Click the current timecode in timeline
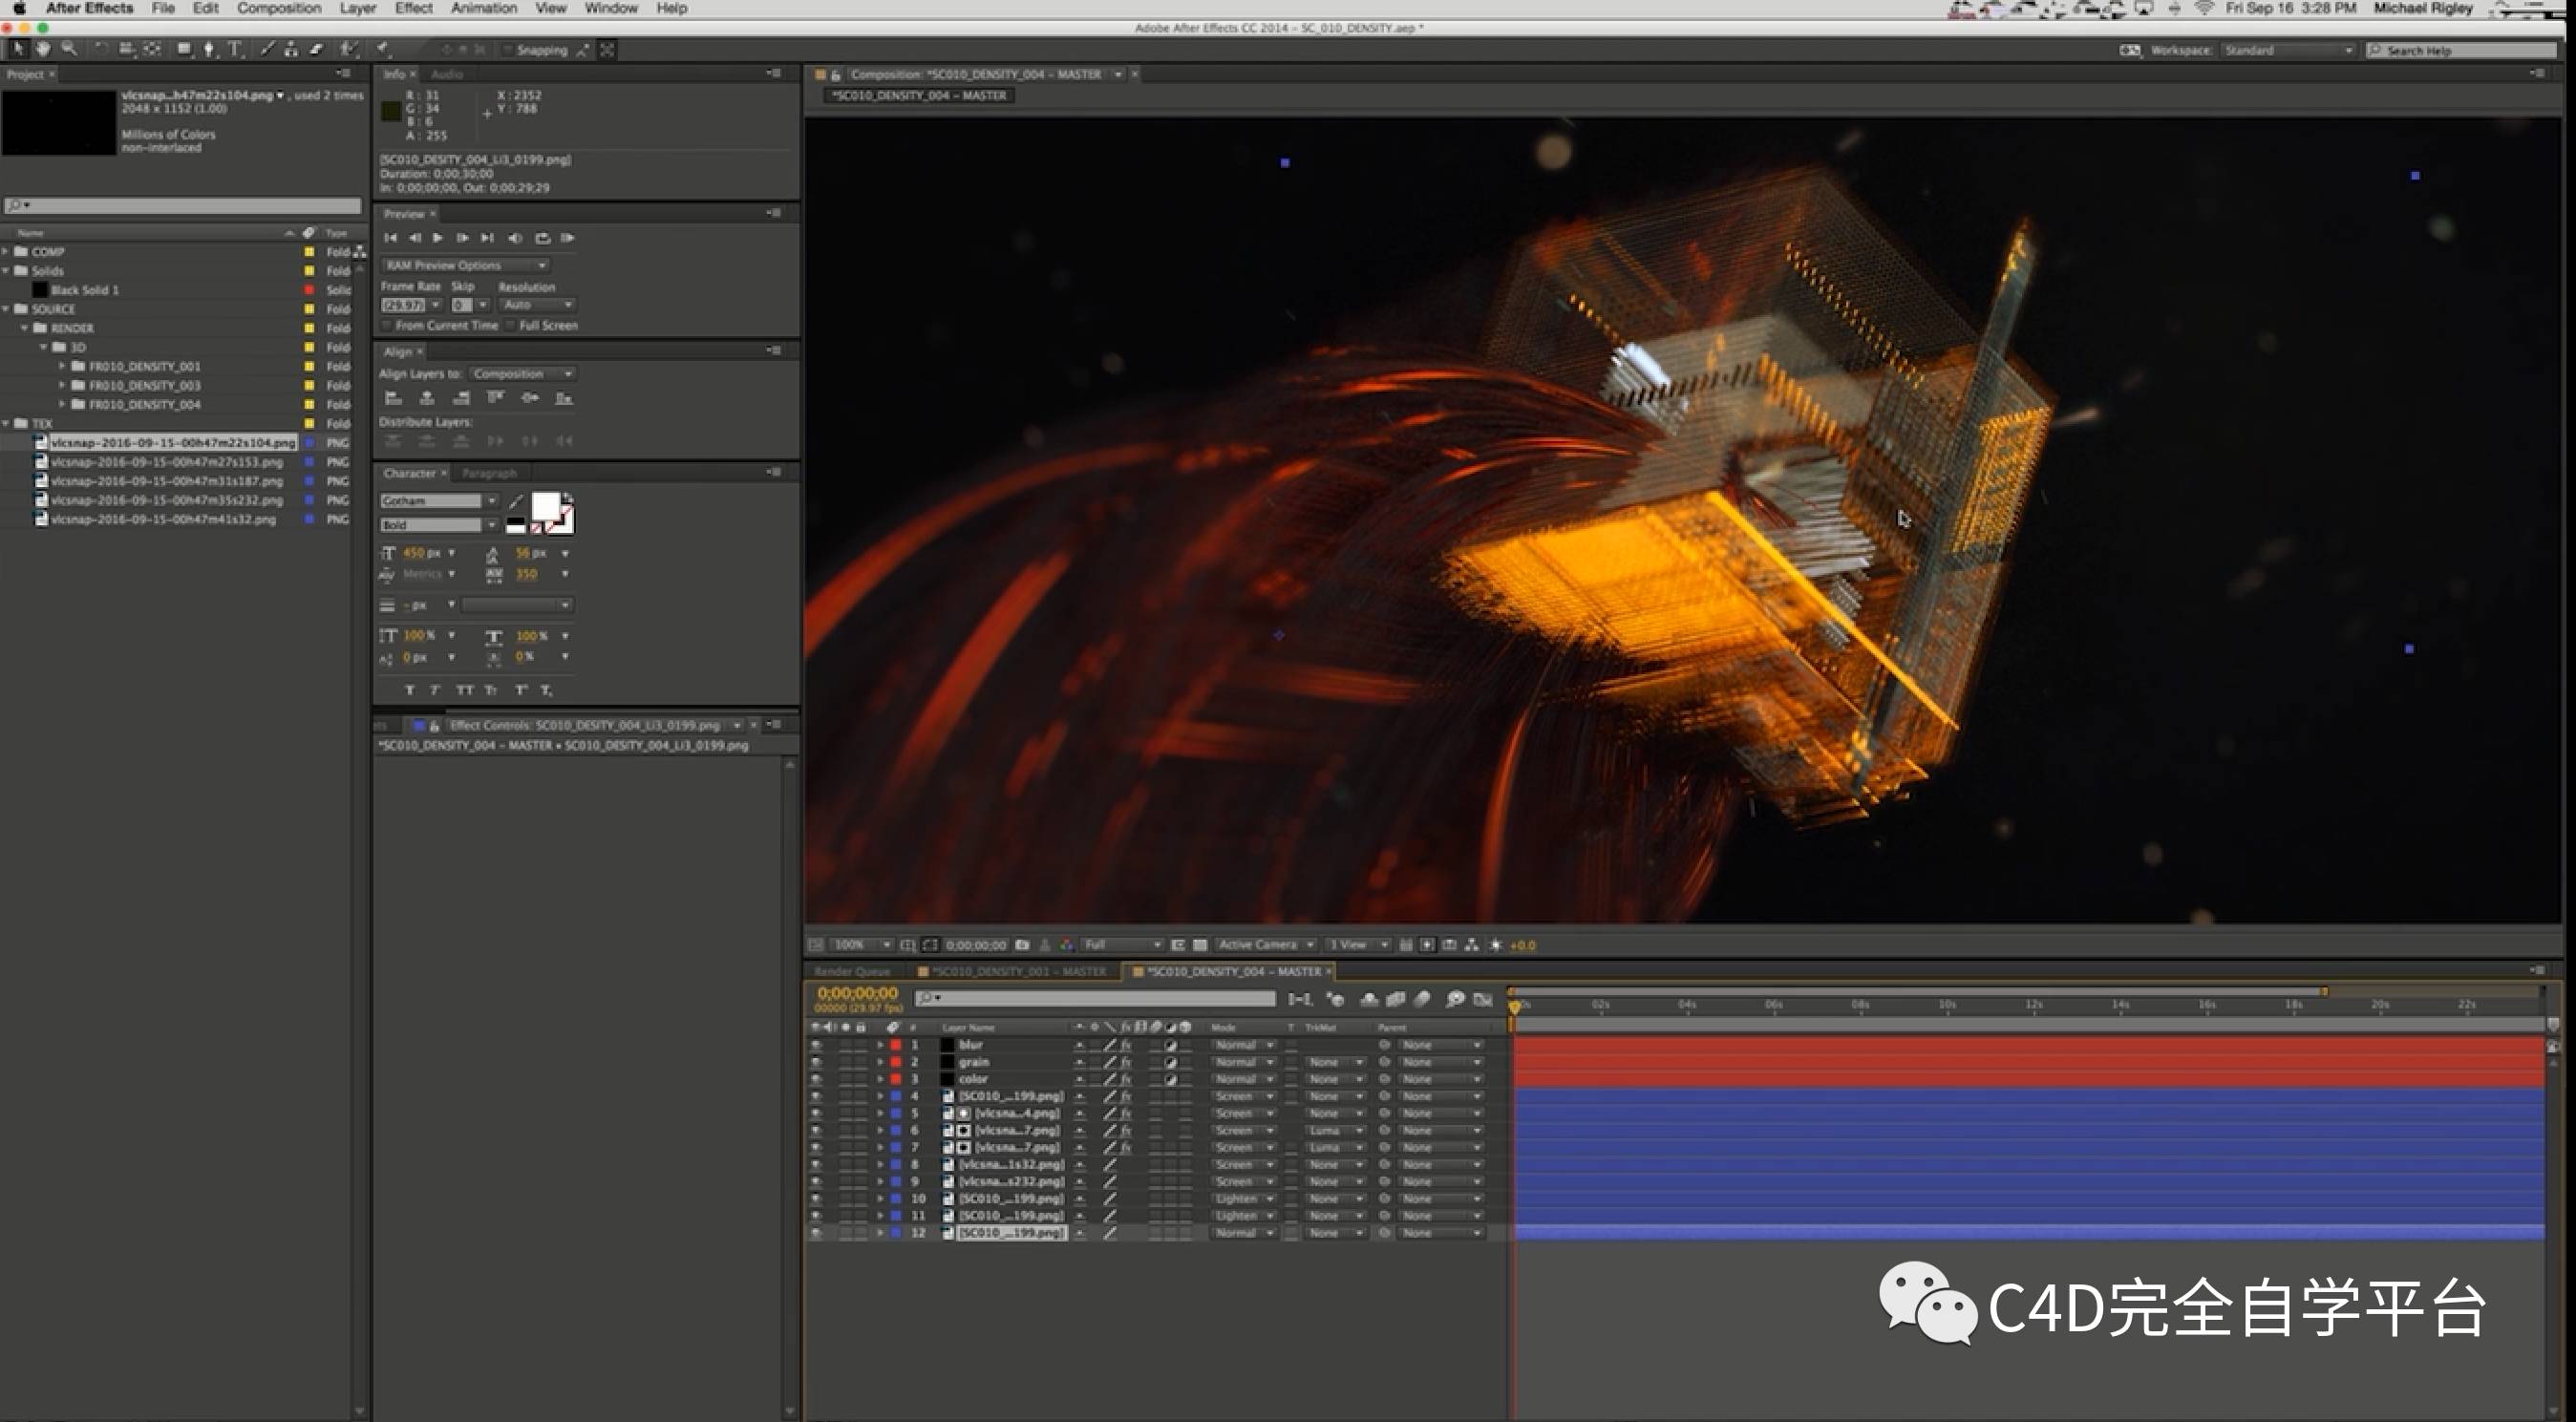2576x1422 pixels. [x=857, y=993]
